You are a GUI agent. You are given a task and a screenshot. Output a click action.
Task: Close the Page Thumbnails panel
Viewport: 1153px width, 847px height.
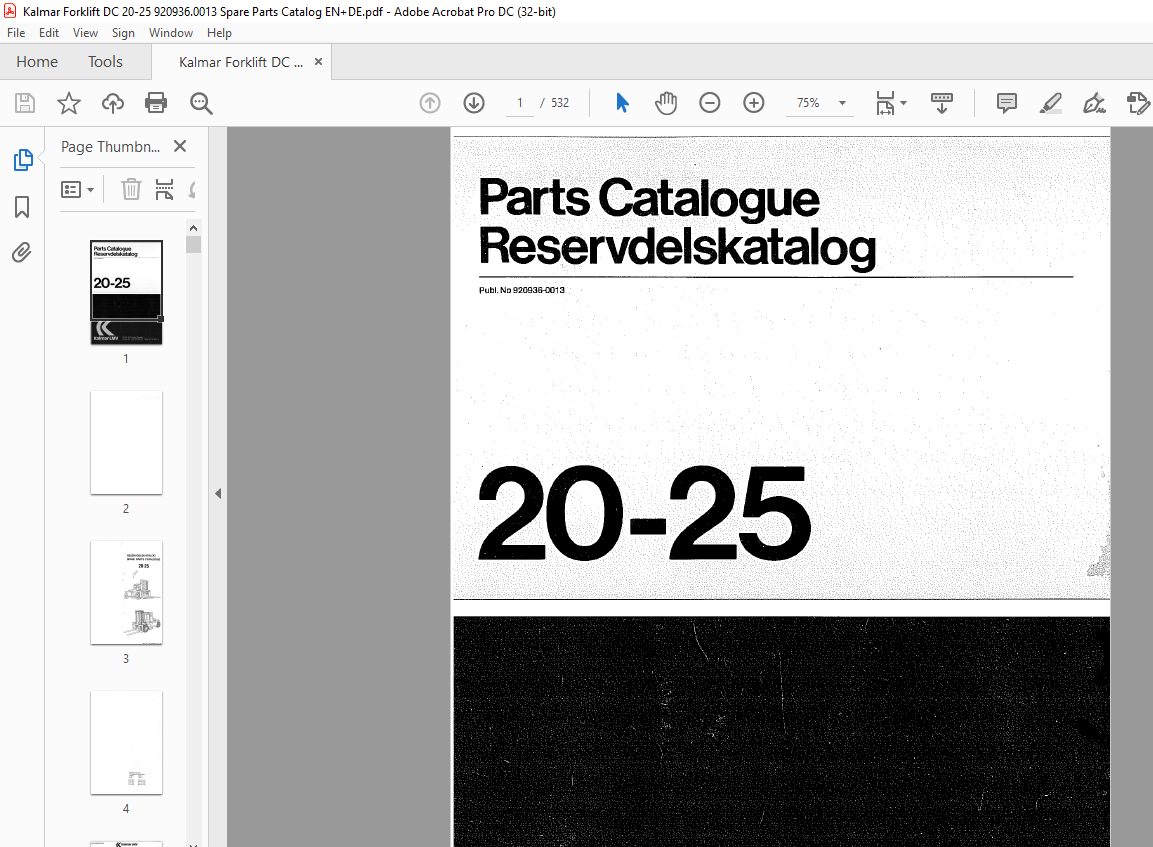(180, 146)
